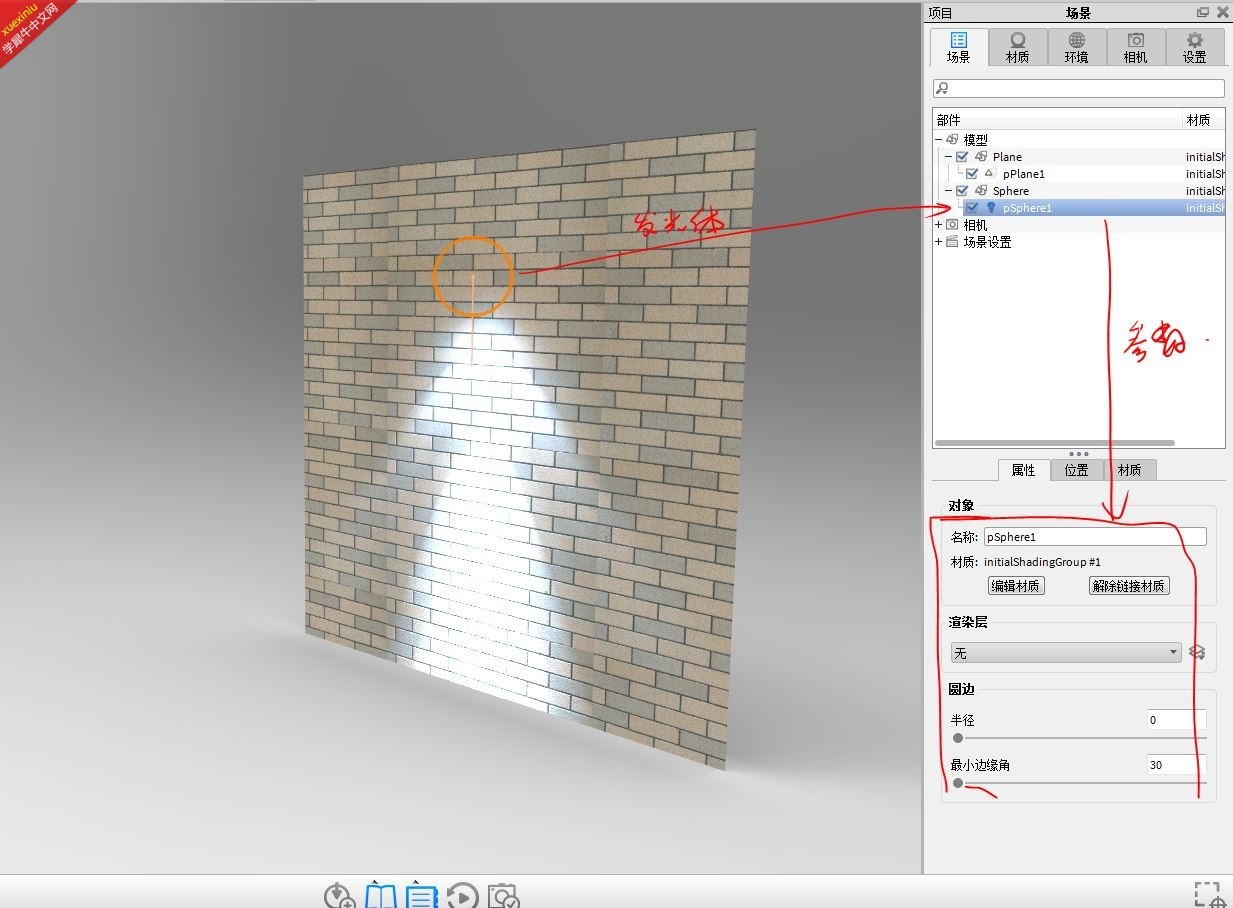Click the 材质 column header in the tree

click(x=1204, y=120)
